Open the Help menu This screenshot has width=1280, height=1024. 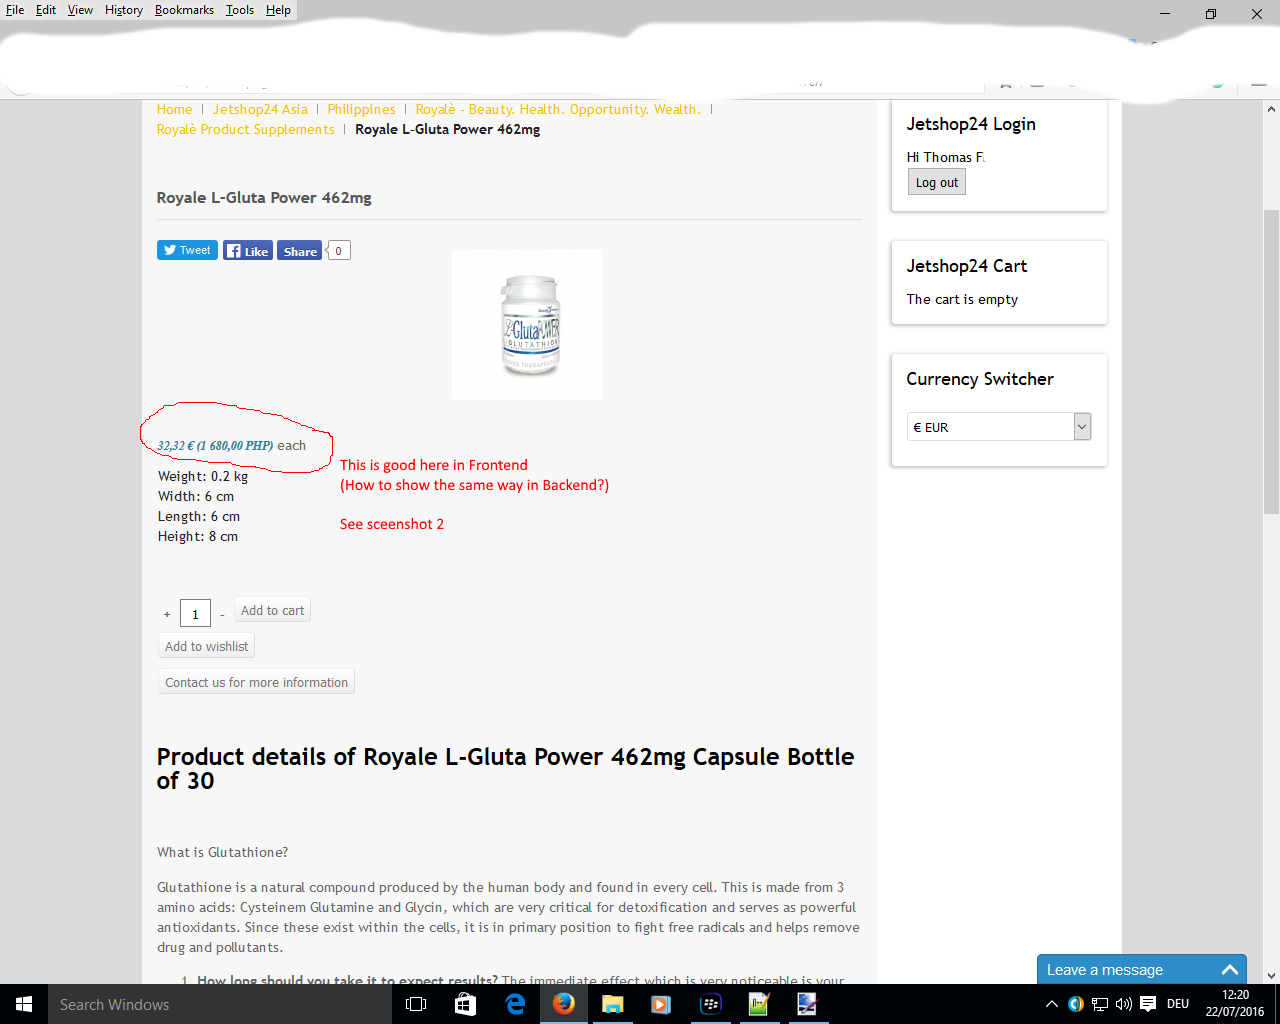(x=278, y=10)
